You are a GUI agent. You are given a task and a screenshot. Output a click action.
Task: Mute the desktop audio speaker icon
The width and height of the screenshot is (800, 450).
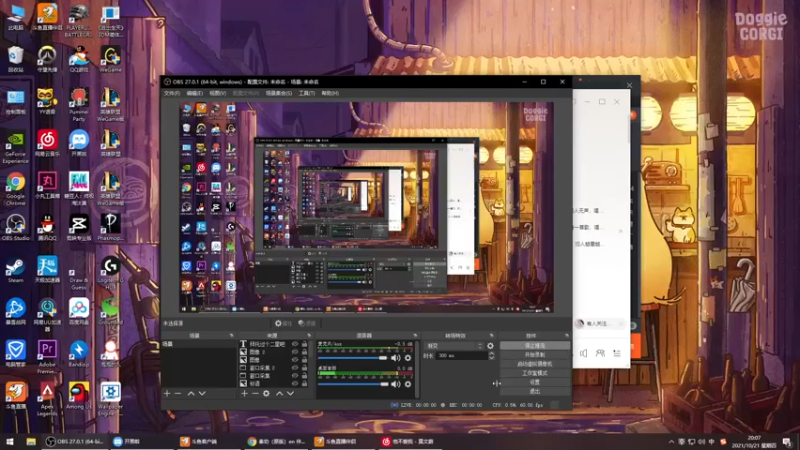395,384
